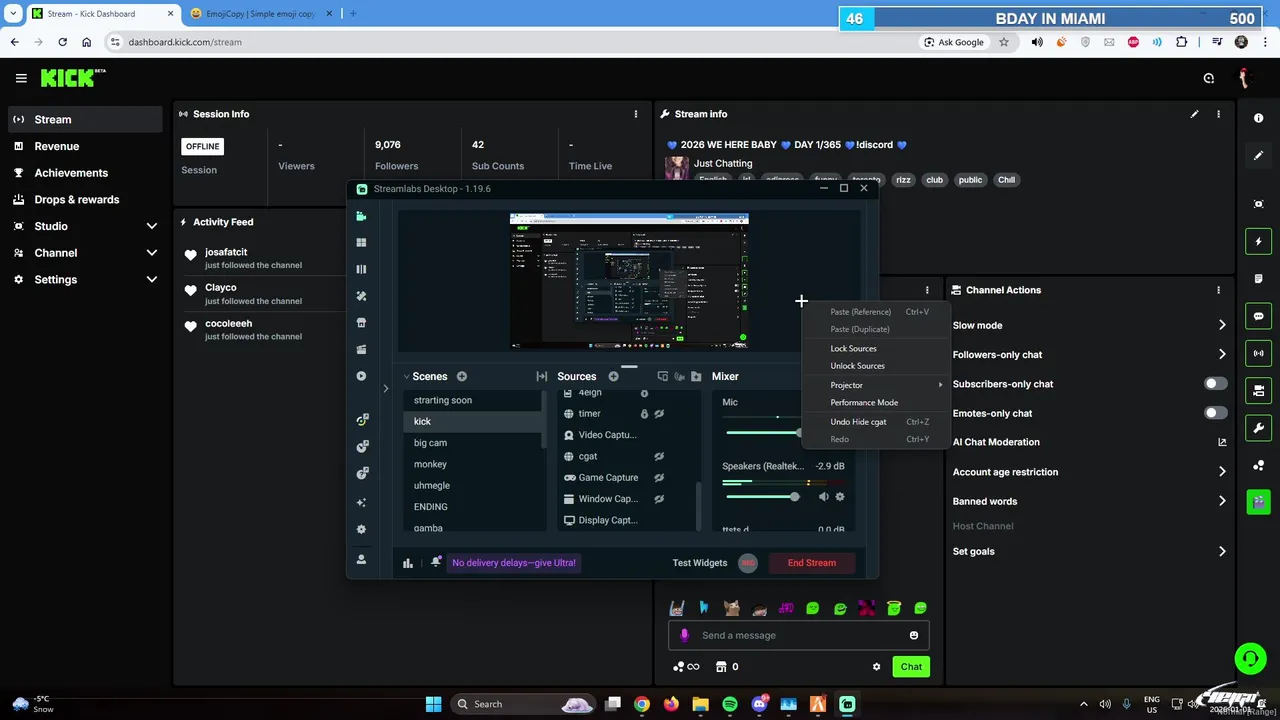Toggle visibility of cgat source
Image resolution: width=1280 pixels, height=720 pixels.
coord(659,456)
